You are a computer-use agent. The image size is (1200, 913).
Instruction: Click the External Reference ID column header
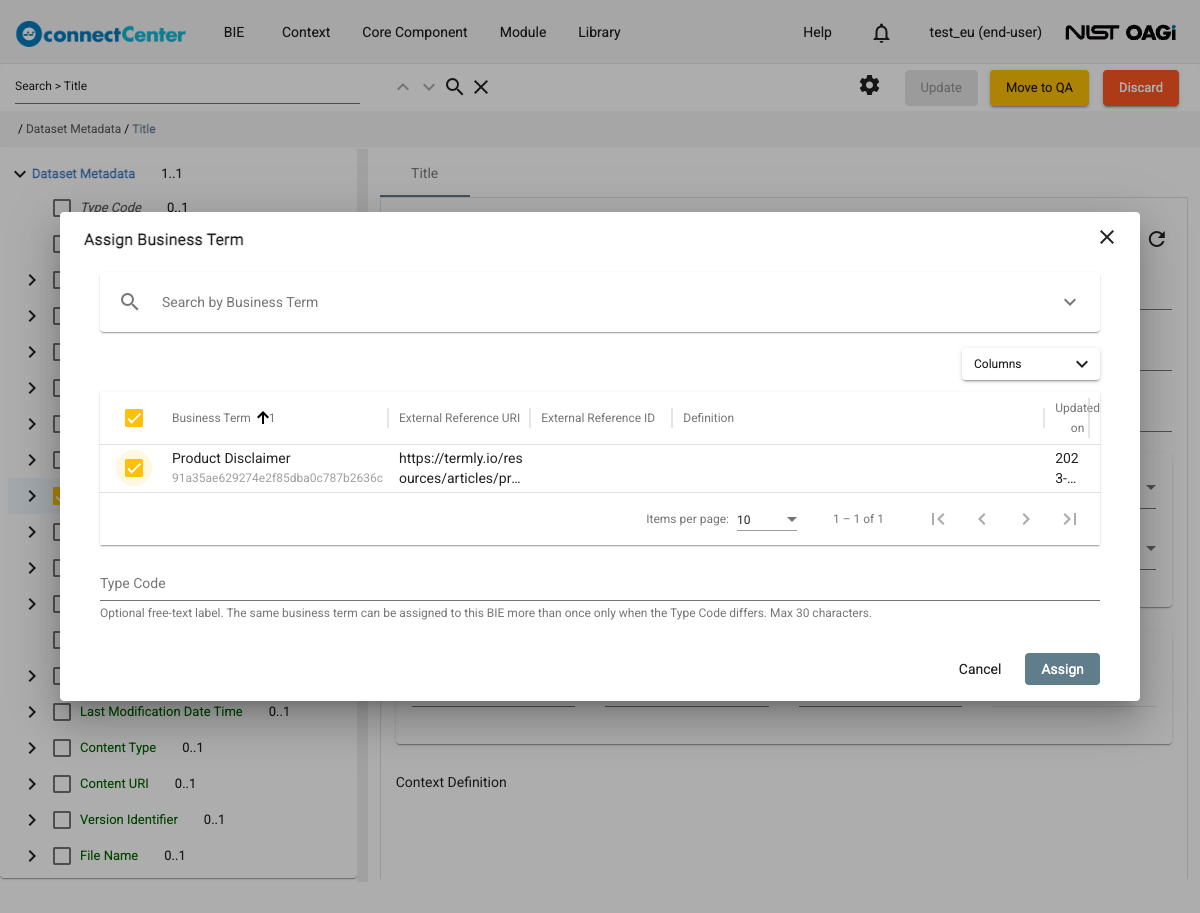(598, 418)
